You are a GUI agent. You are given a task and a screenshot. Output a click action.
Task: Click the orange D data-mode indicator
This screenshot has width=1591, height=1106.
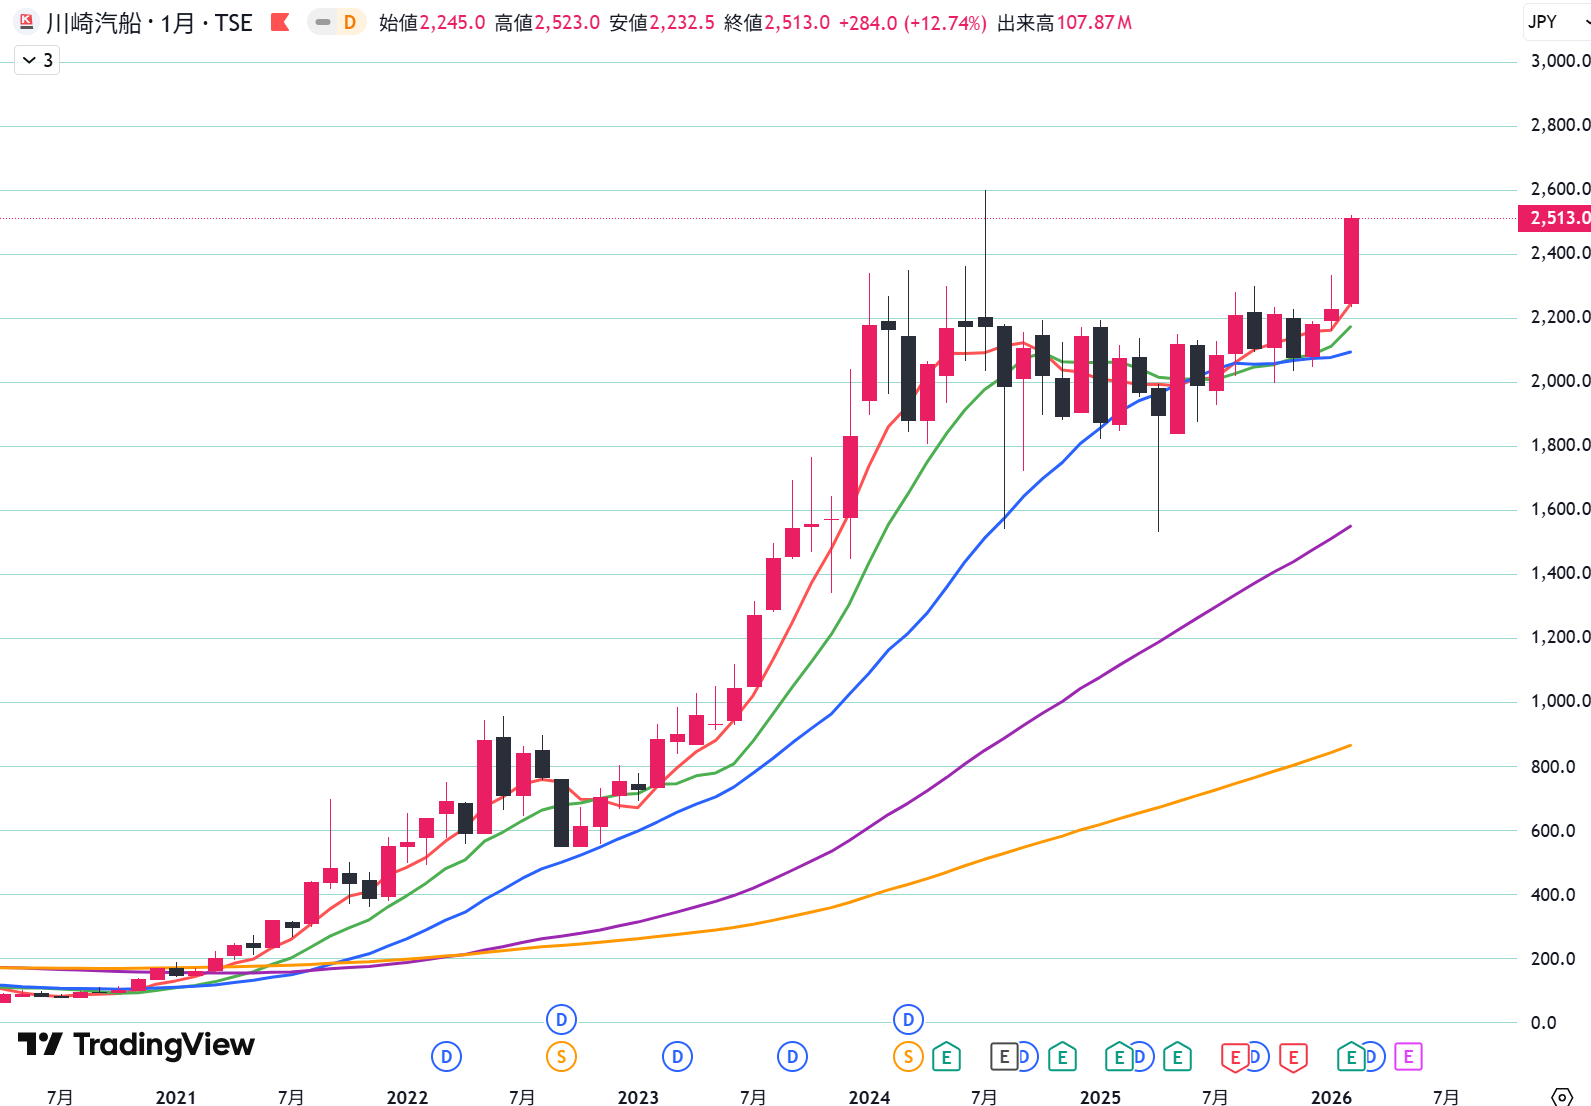coord(350,22)
